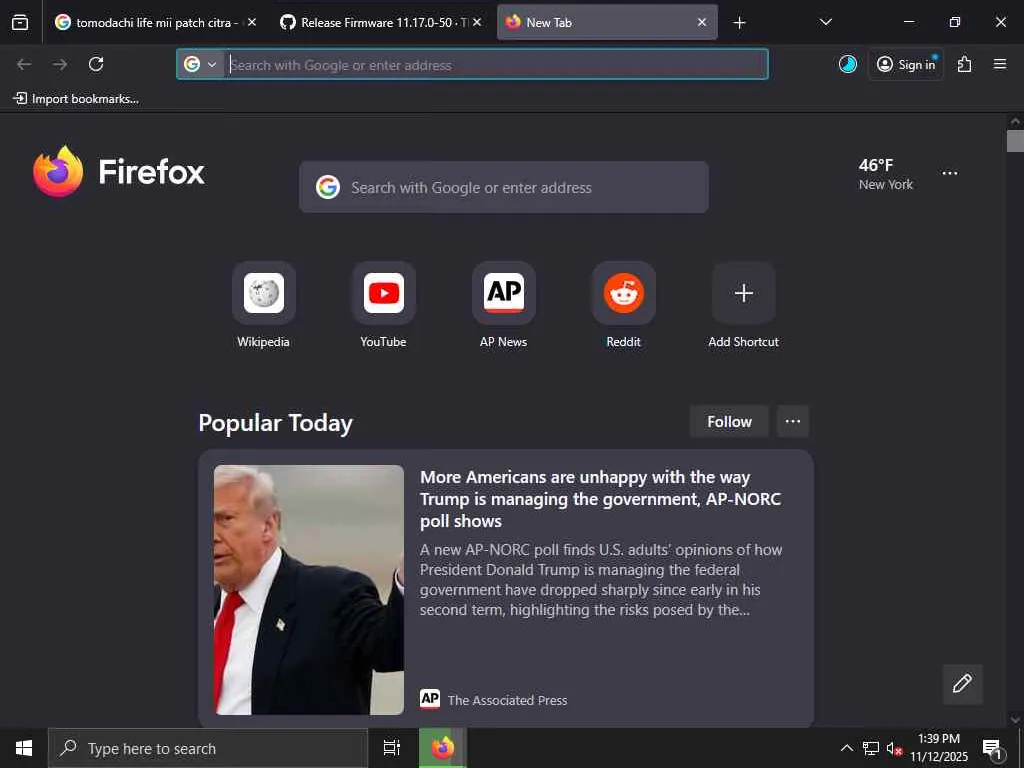Show hidden system tray icons

point(846,748)
